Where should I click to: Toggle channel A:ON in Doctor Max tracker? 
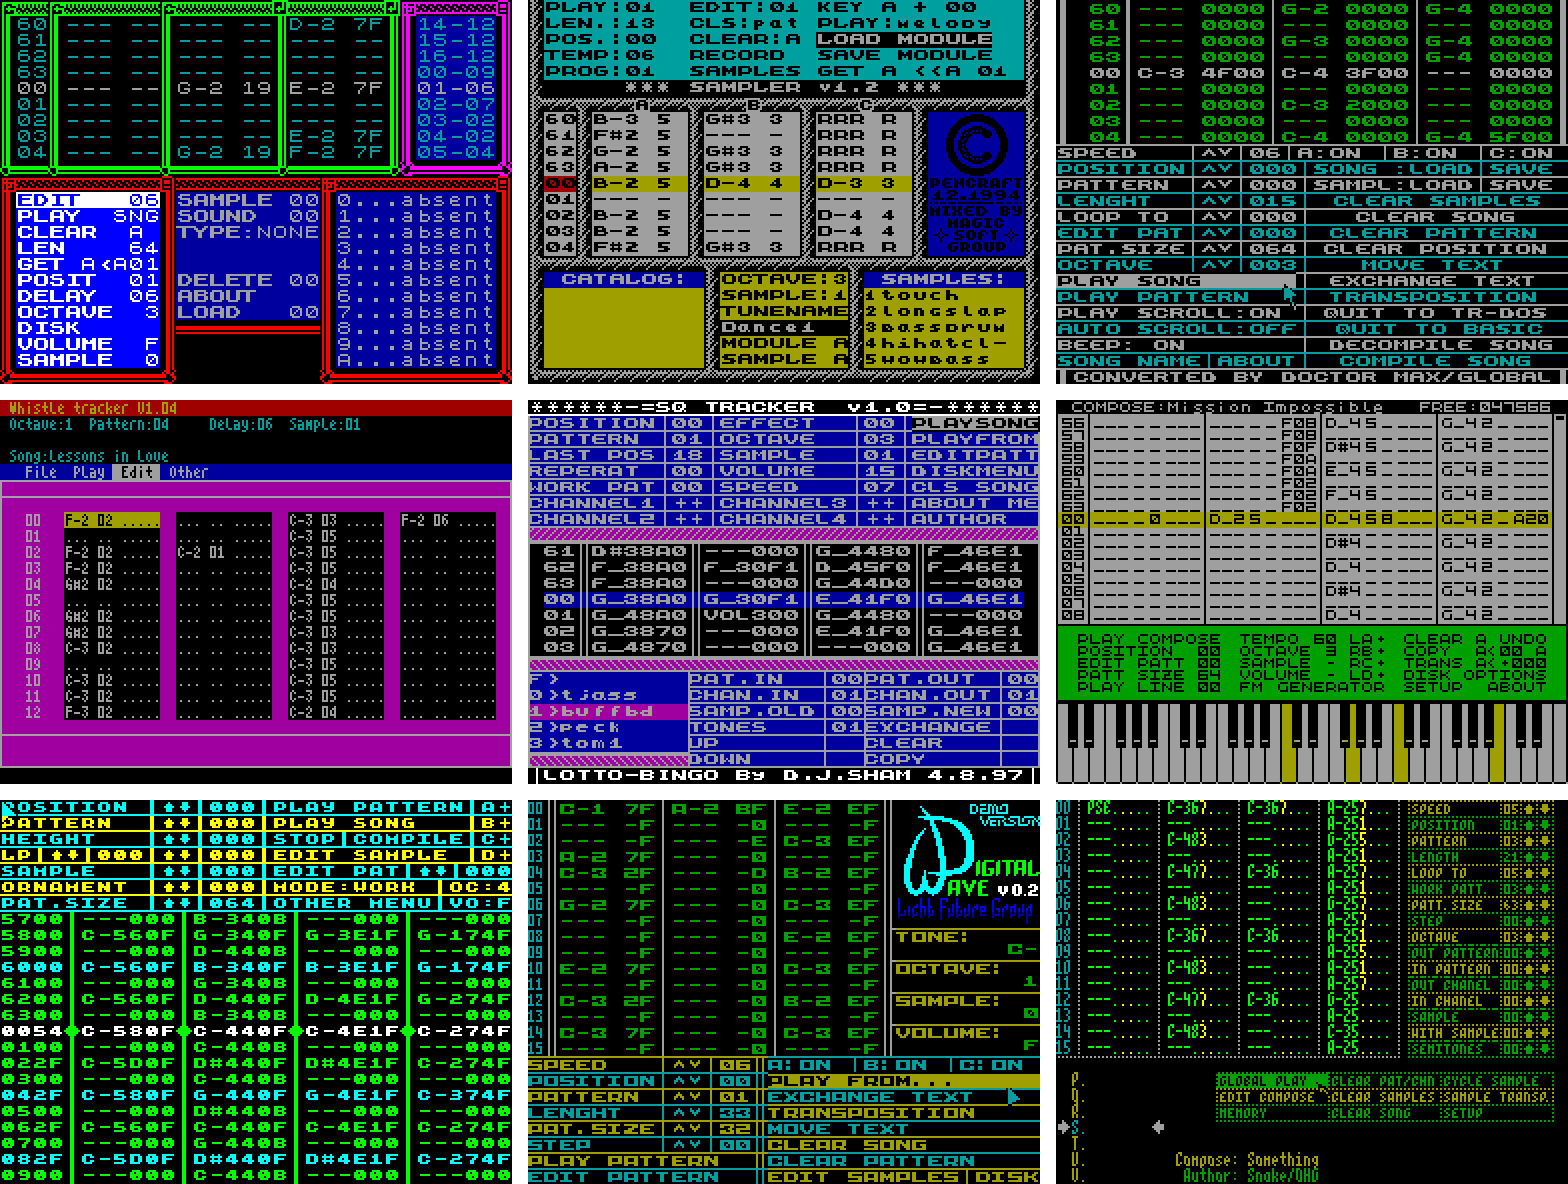tap(1328, 153)
